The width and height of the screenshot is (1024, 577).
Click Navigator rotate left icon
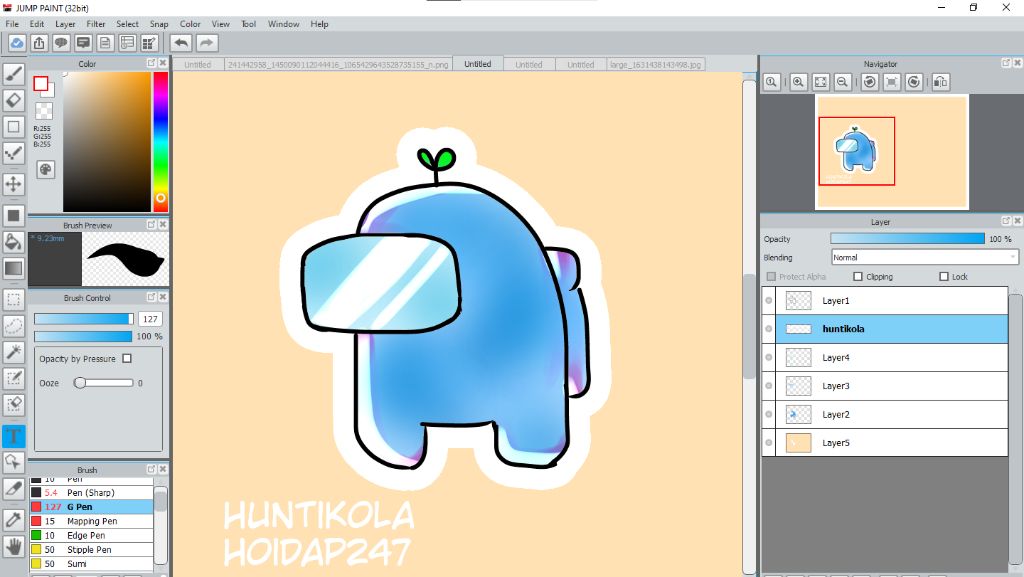click(869, 82)
